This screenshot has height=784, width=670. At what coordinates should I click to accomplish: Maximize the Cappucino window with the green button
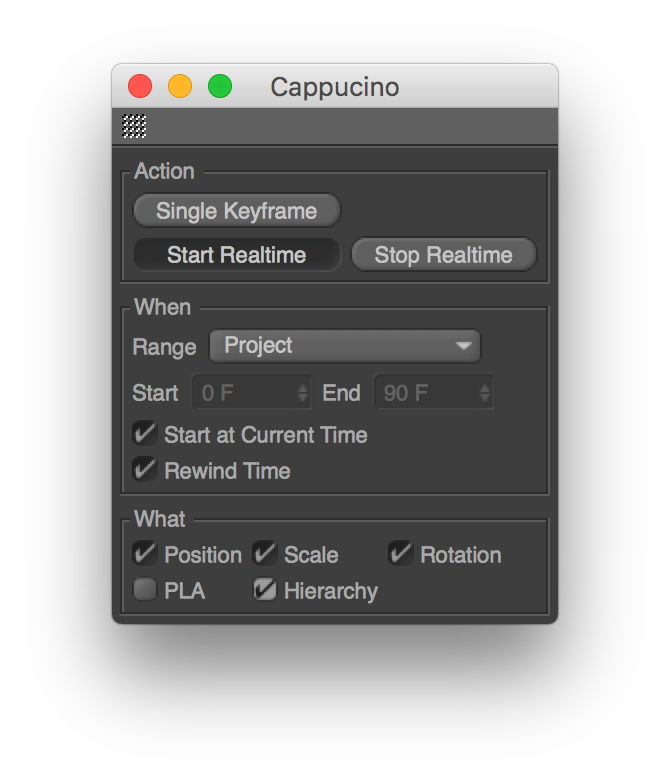(x=220, y=86)
